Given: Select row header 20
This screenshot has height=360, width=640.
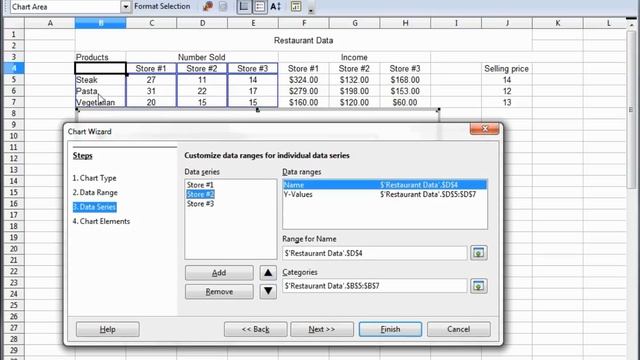Looking at the screenshot, I should point(14,249).
